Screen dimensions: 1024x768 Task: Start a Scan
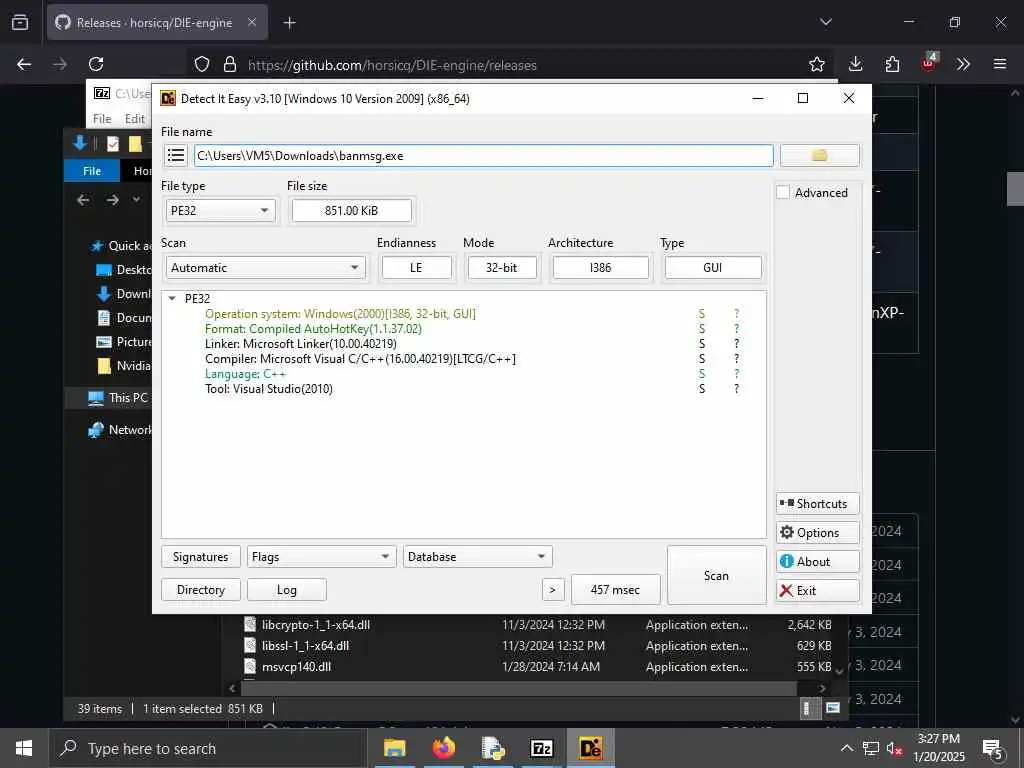[716, 575]
